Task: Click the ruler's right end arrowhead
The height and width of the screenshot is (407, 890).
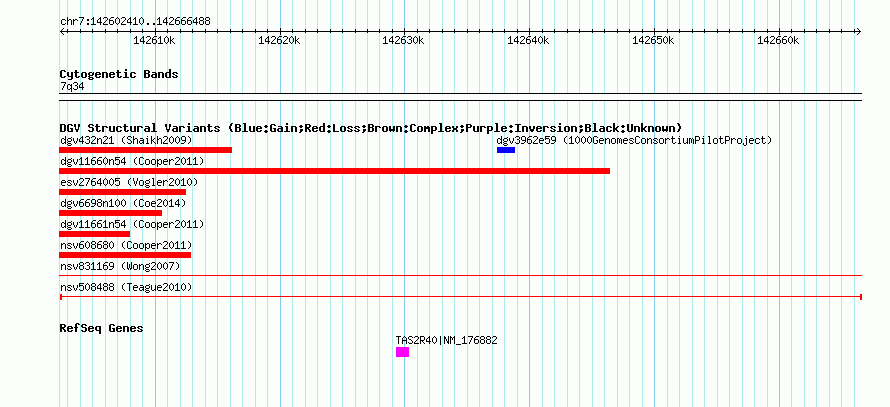Action: click(x=859, y=31)
